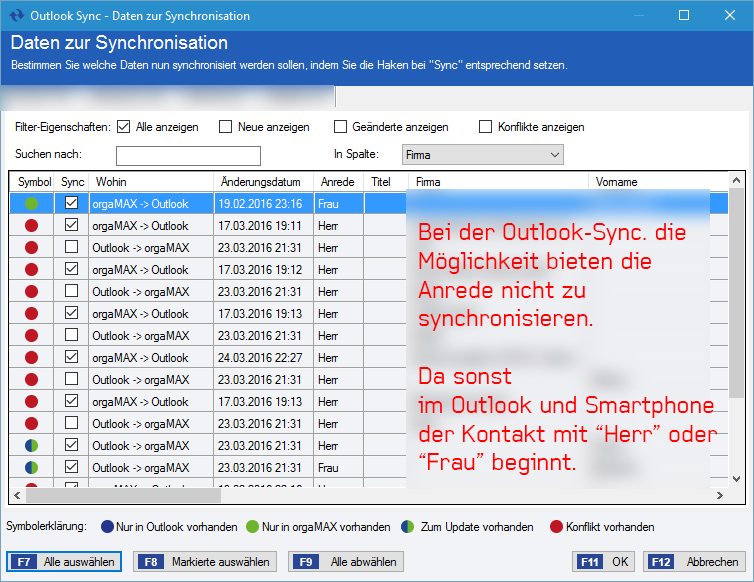Click scroll-up arrow of vertical scrollbar

pyautogui.click(x=736, y=180)
